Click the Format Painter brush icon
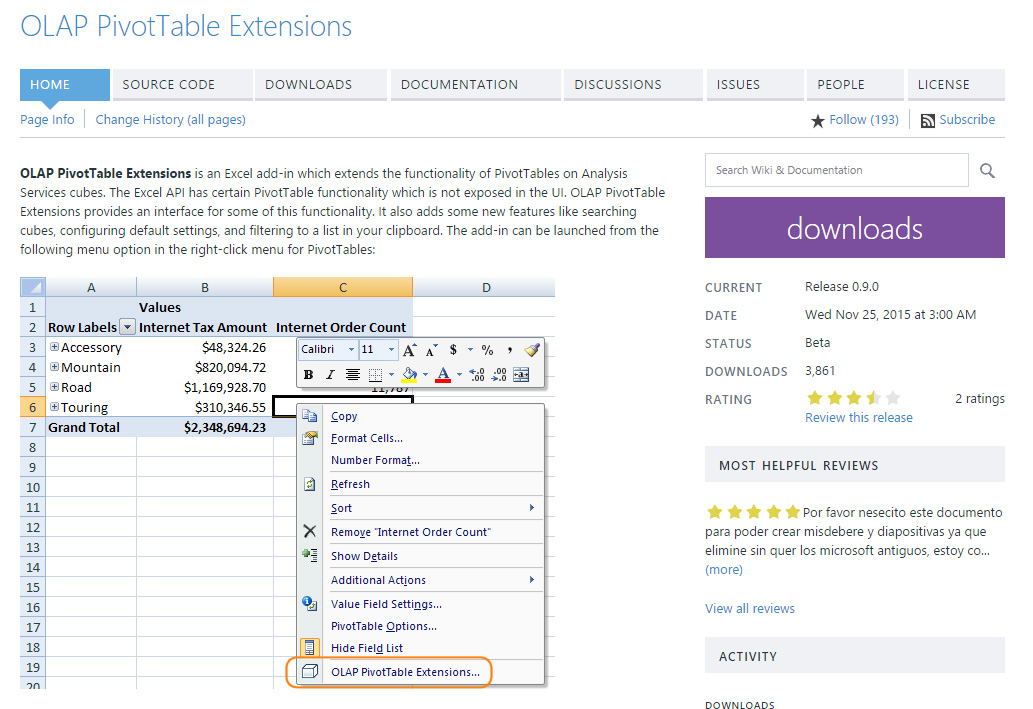The image size is (1033, 709). pyautogui.click(x=532, y=350)
